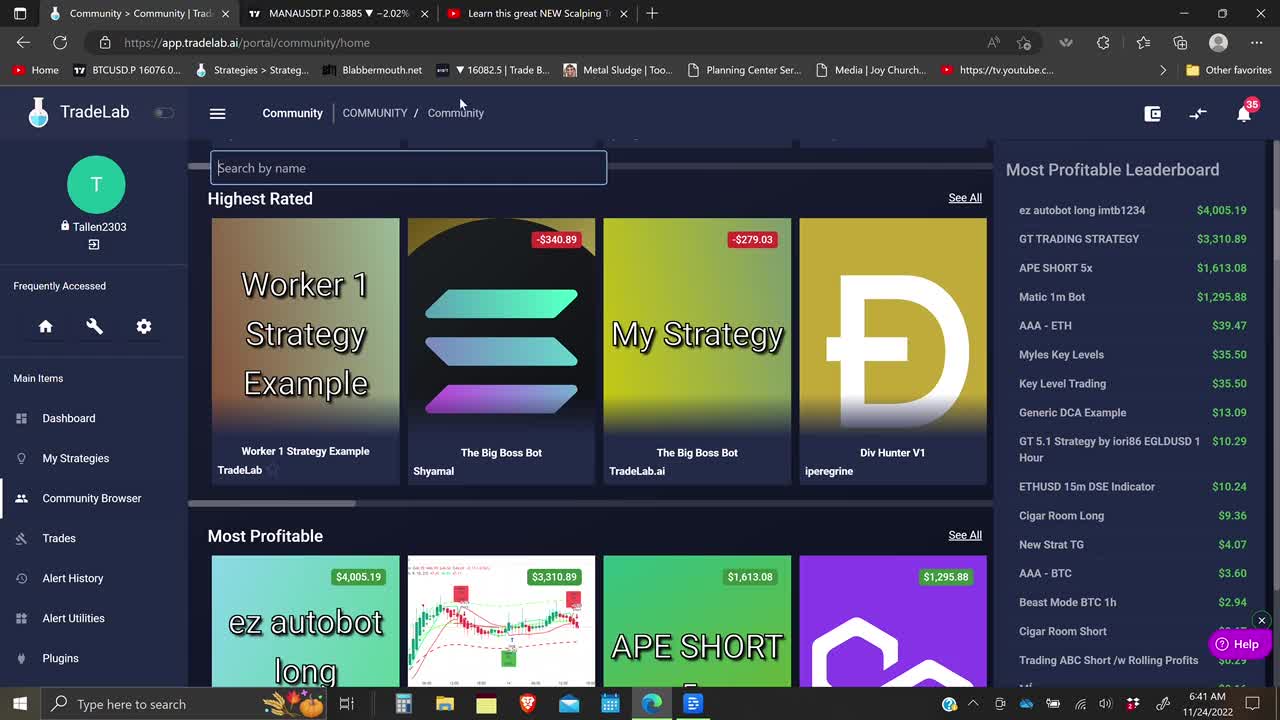1280x720 pixels.
Task: Open the settings gear under Frequently Accessed
Action: (x=144, y=326)
